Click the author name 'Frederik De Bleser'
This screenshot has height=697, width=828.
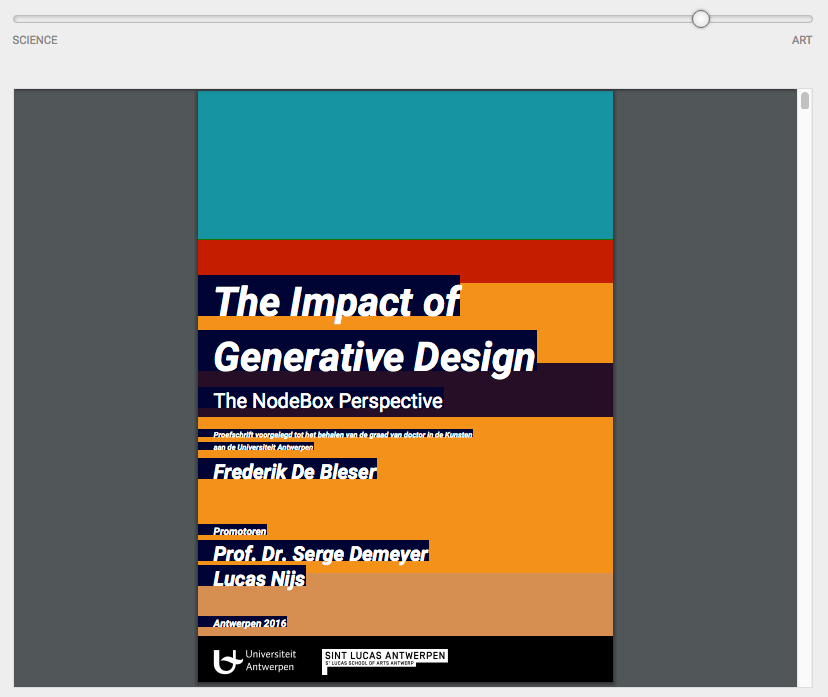coord(294,470)
